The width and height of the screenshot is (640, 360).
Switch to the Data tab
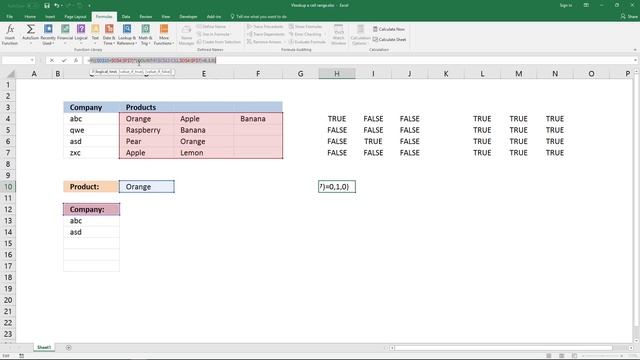tap(126, 17)
